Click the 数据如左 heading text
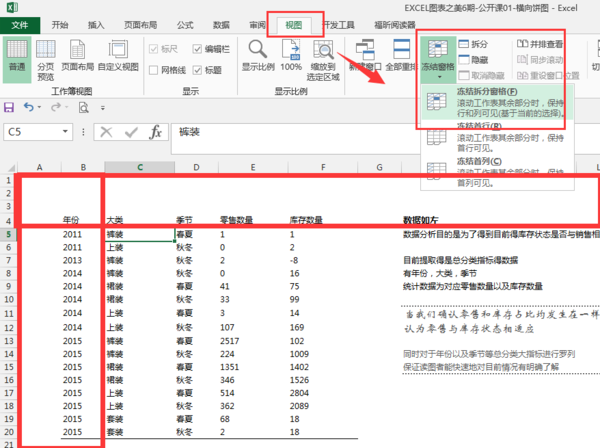The height and width of the screenshot is (448, 600). click(x=421, y=220)
